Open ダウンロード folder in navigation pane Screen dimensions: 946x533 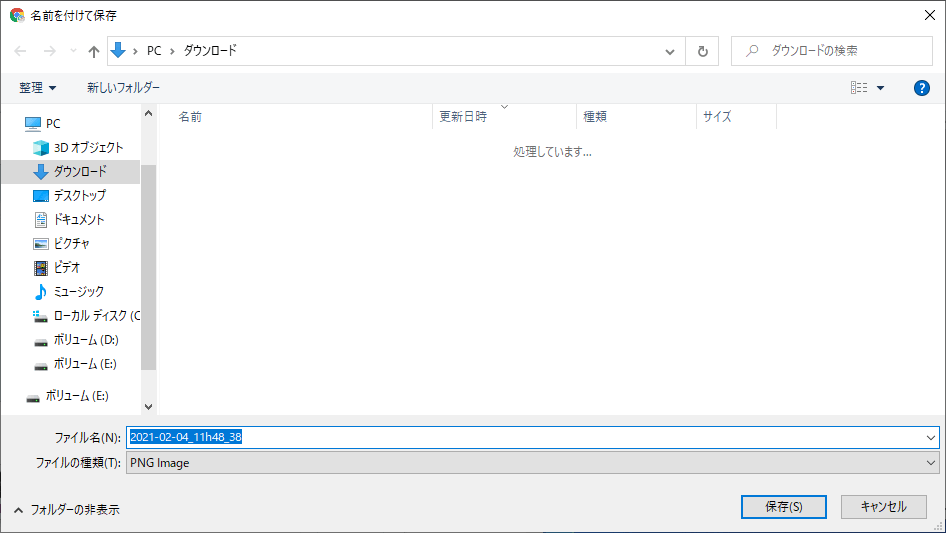(x=80, y=171)
